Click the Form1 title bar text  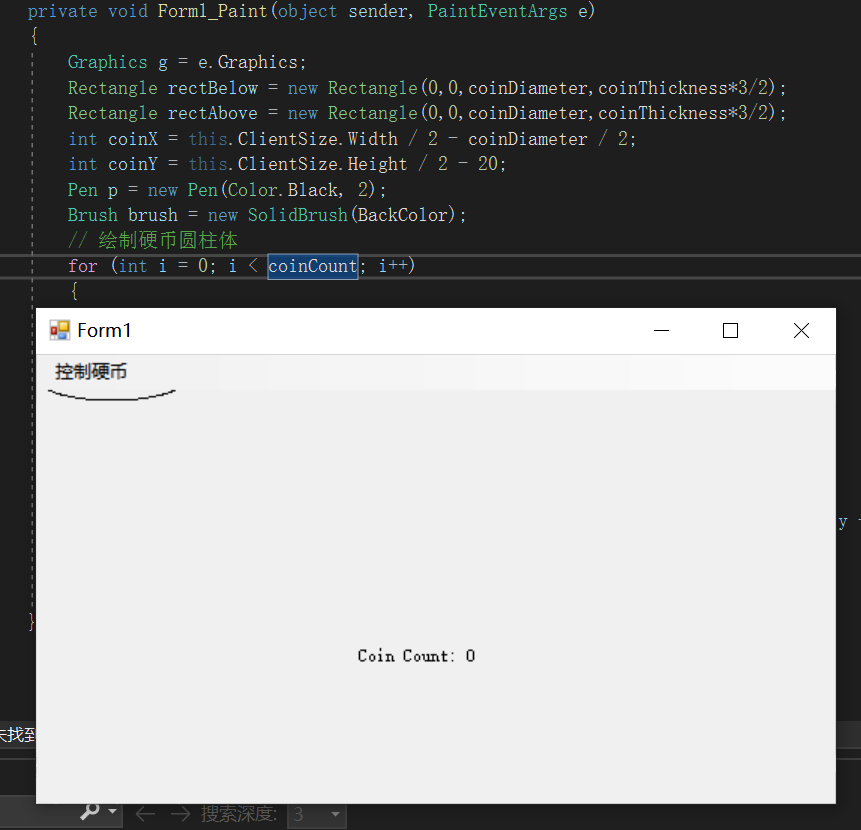[x=104, y=331]
